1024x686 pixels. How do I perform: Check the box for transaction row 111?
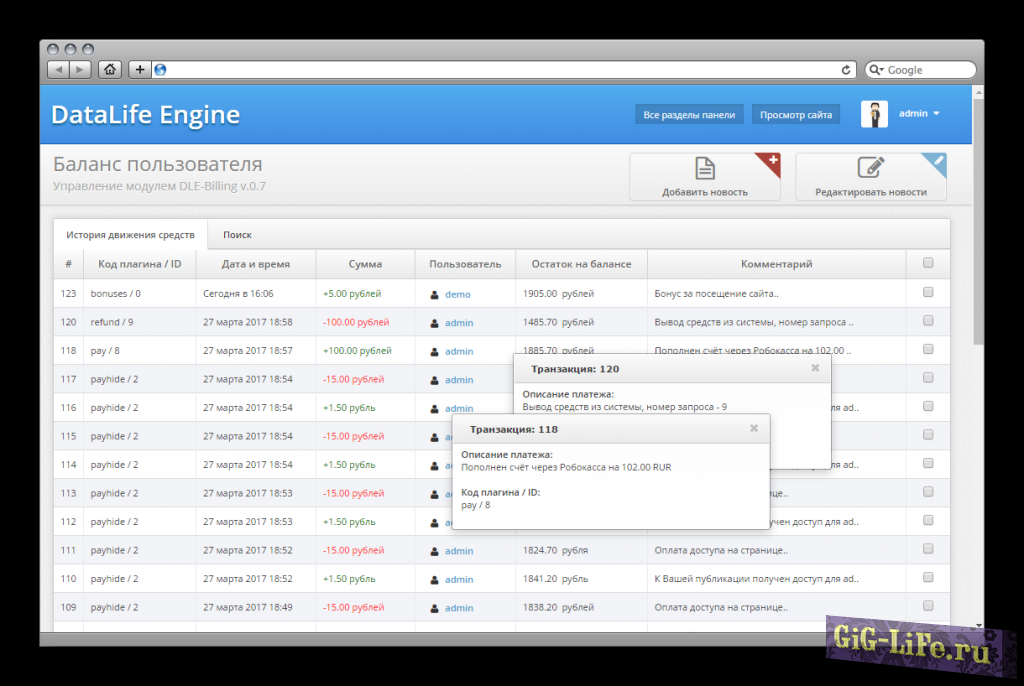point(928,550)
